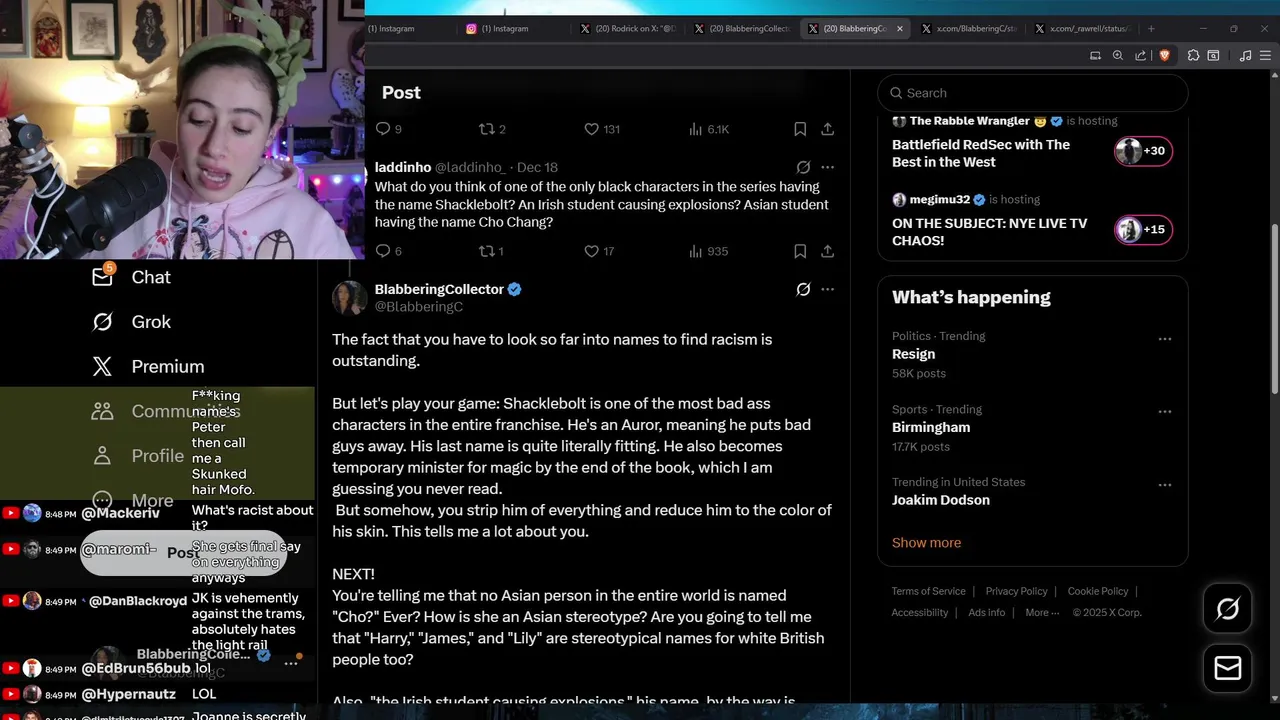
Task: Open trending topic Joakim Dodson
Action: click(941, 500)
